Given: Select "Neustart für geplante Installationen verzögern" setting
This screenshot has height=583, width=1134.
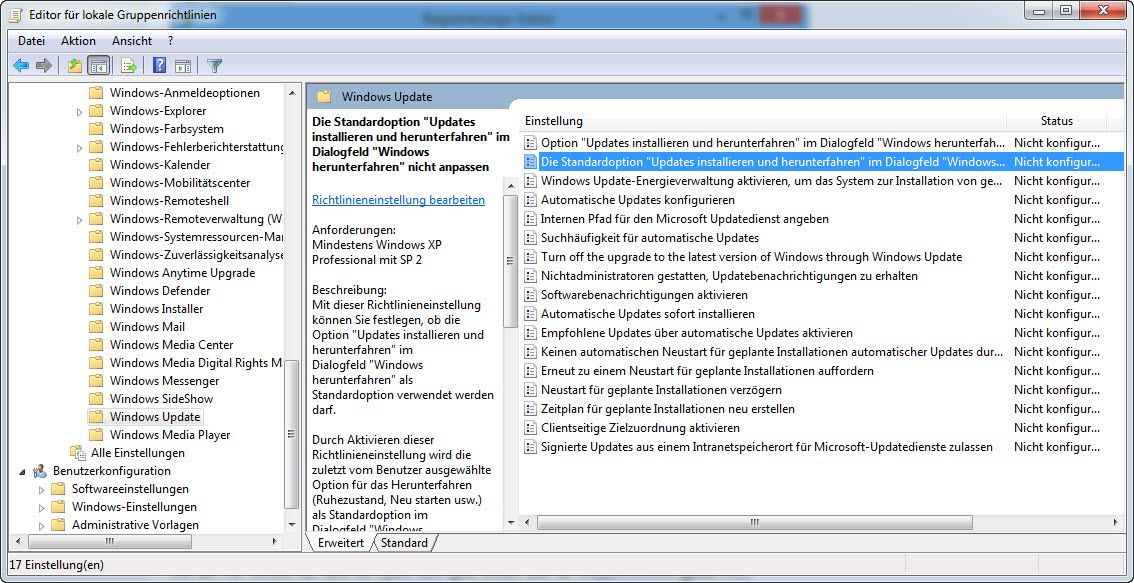Looking at the screenshot, I should (661, 390).
